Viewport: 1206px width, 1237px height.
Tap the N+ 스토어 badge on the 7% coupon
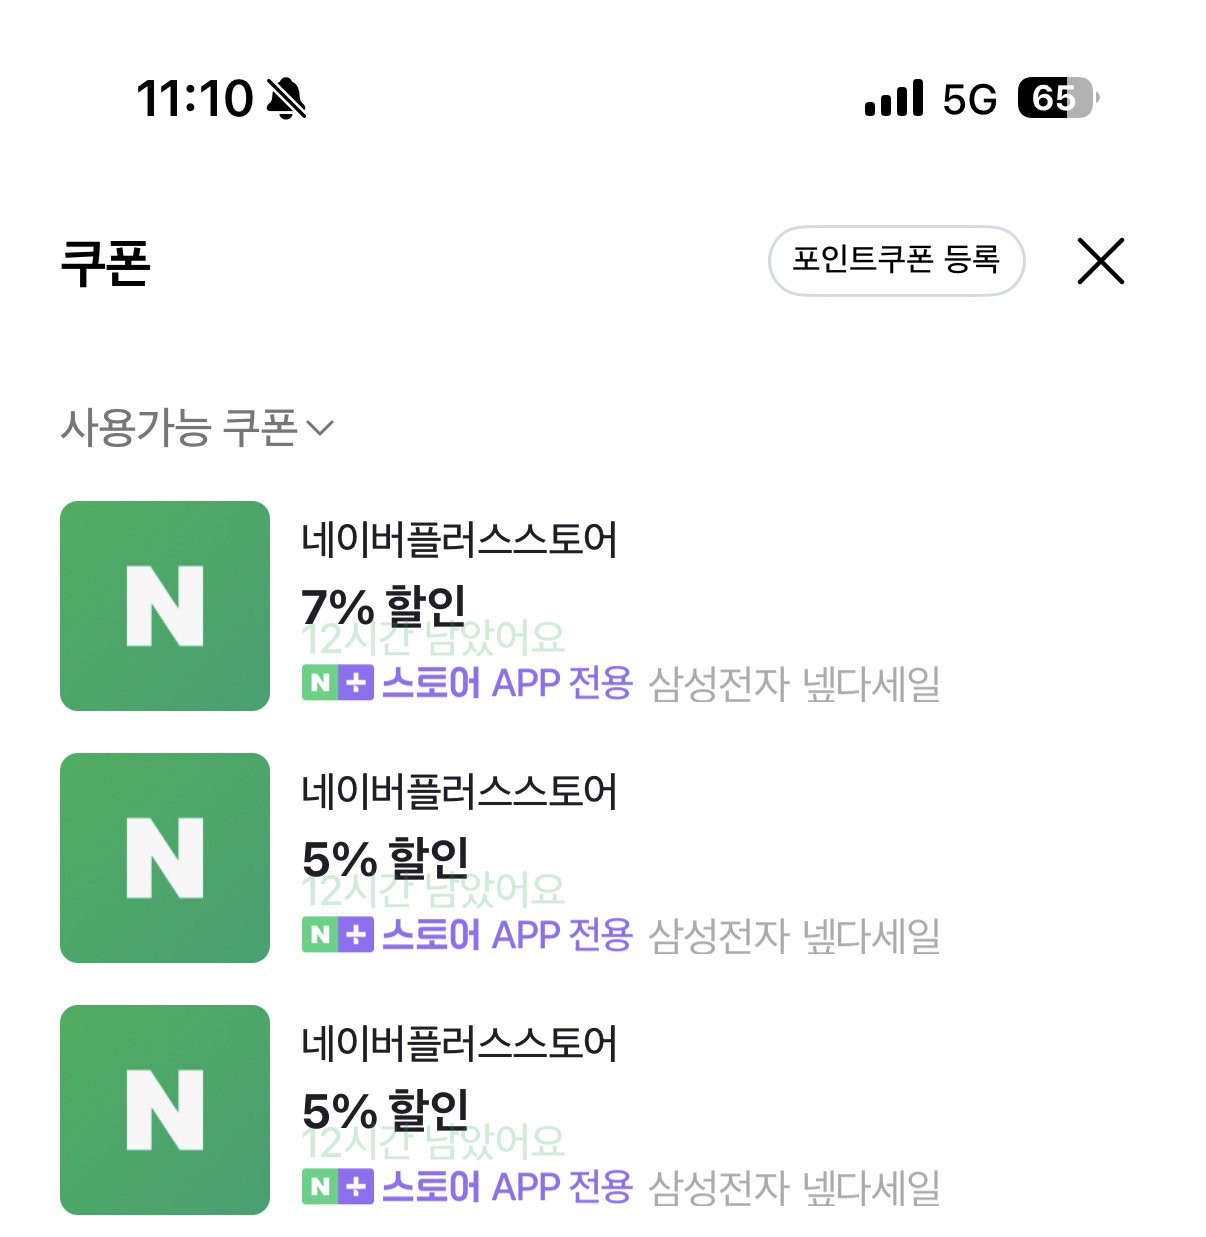click(x=338, y=683)
